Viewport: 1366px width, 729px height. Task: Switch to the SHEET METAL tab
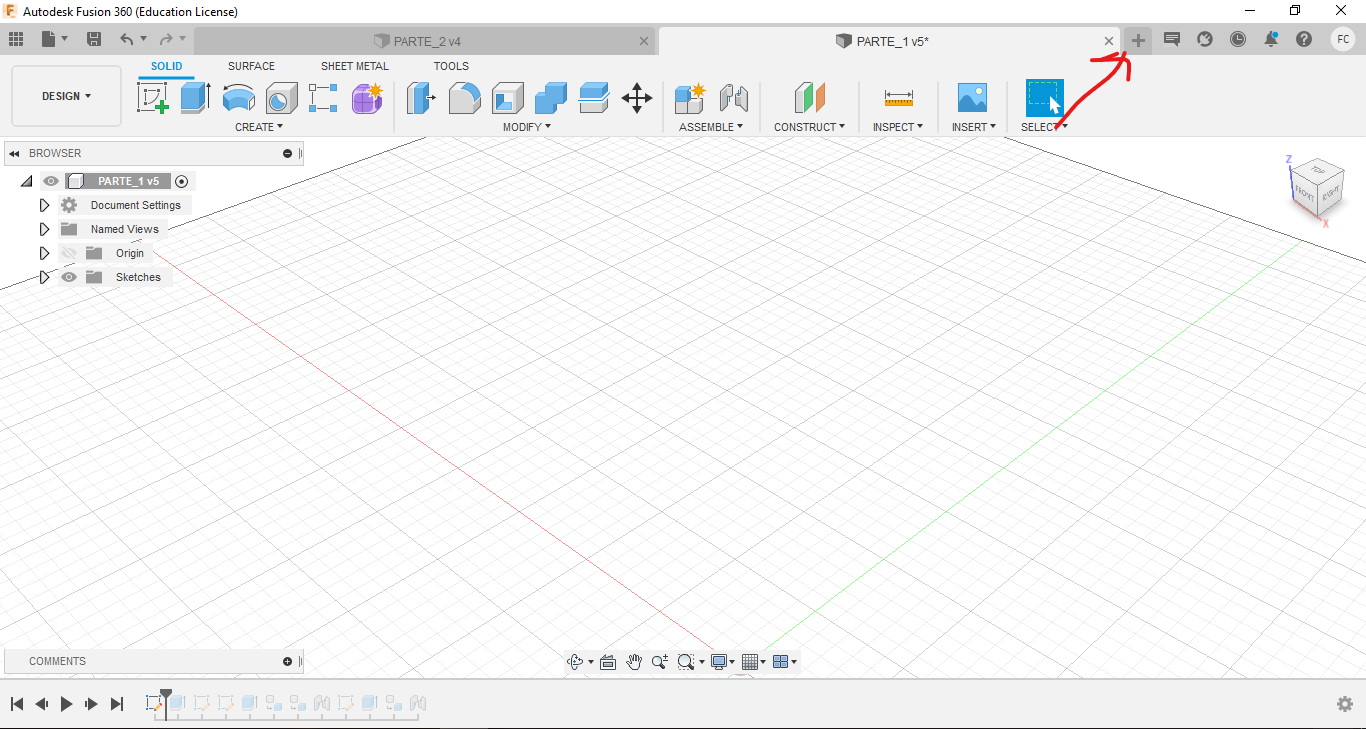point(355,66)
